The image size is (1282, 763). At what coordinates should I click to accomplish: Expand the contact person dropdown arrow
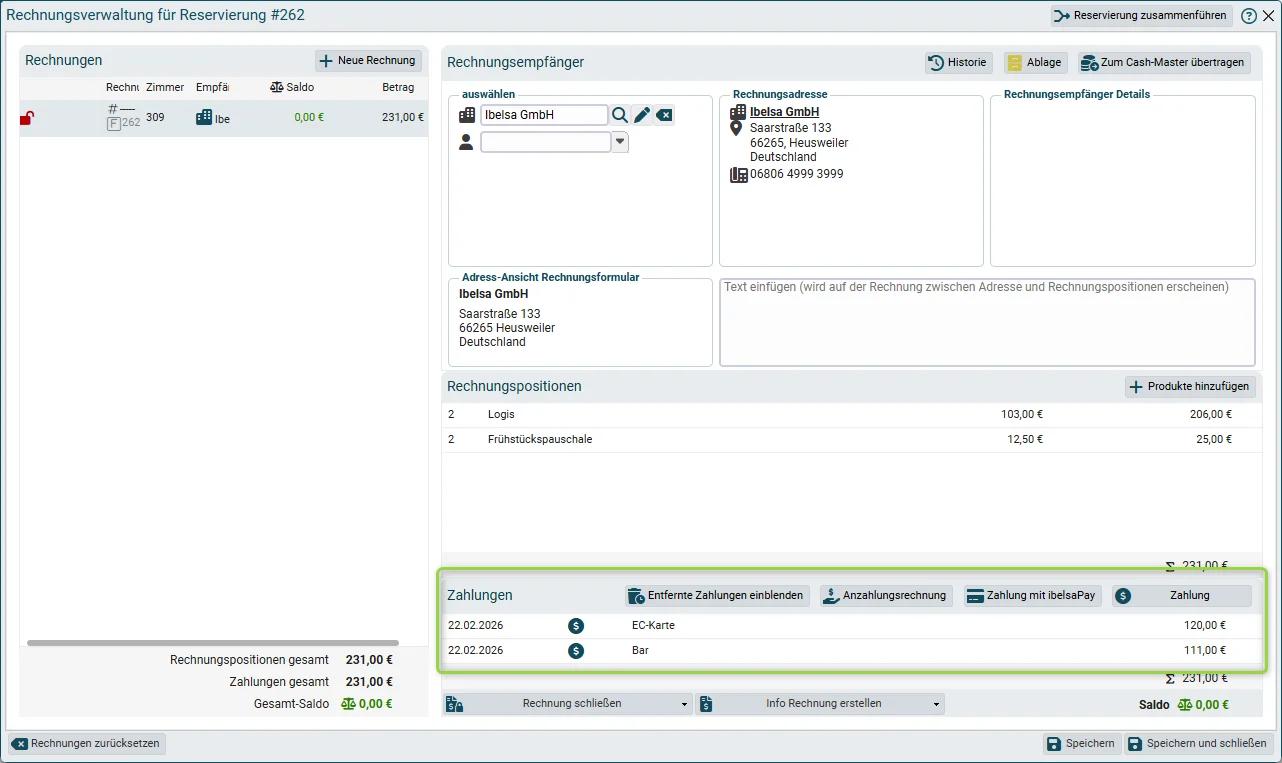(x=620, y=143)
